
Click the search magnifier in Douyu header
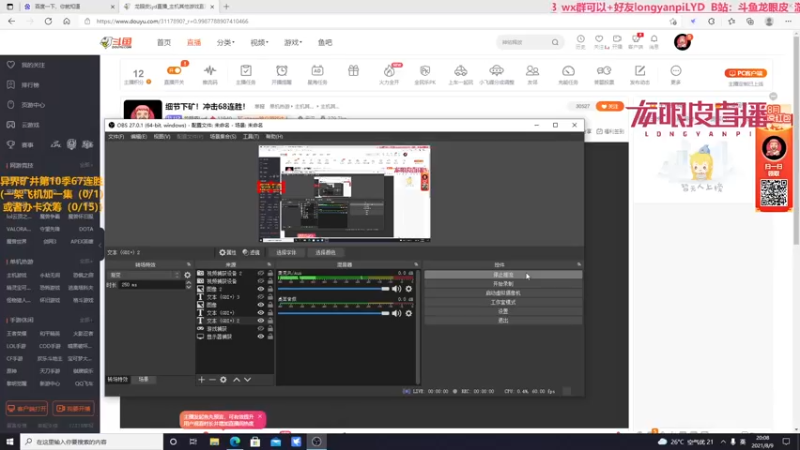(x=555, y=42)
